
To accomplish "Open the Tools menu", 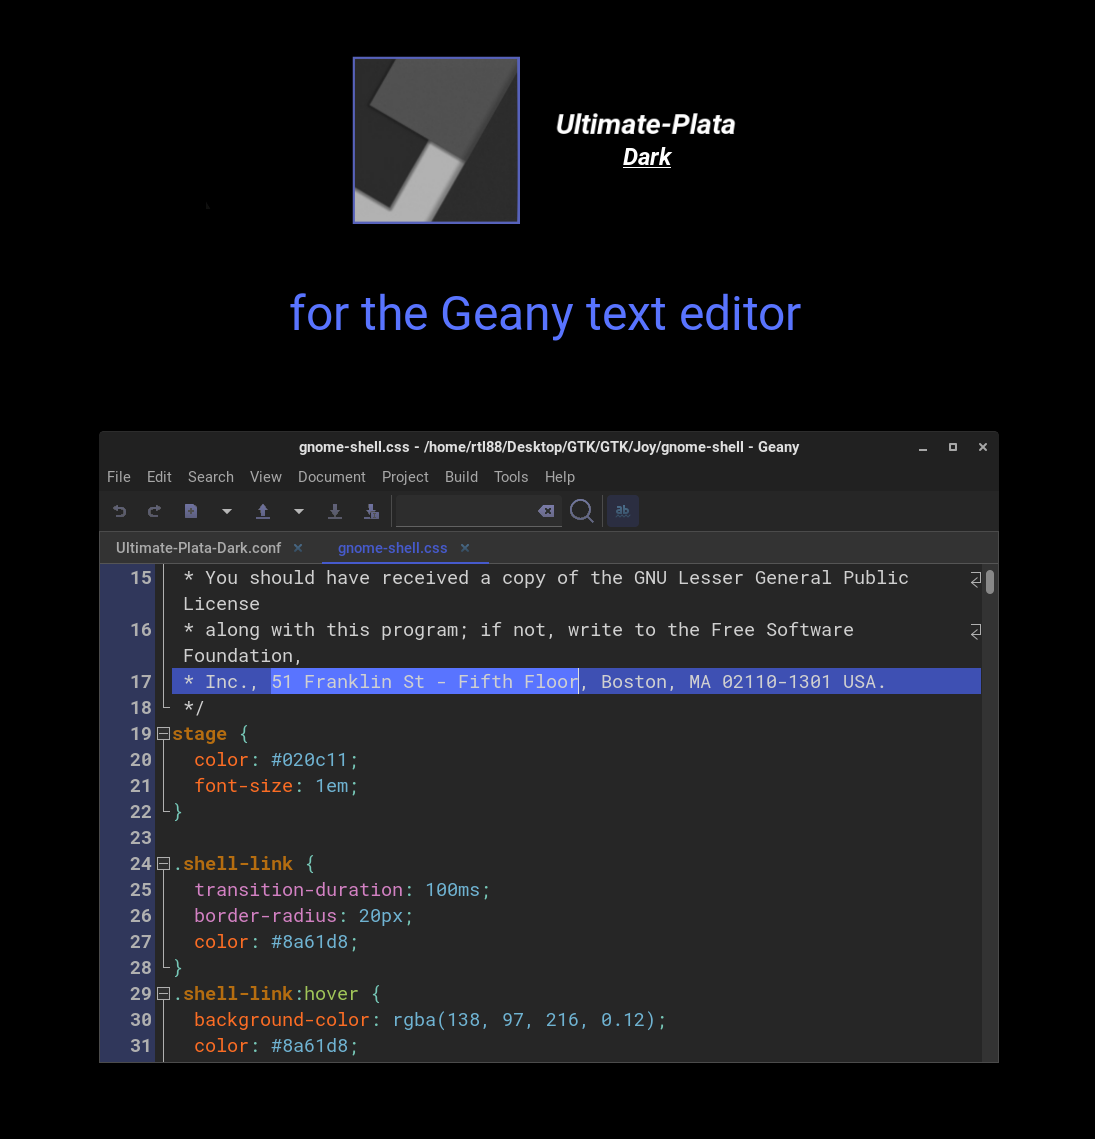I will (511, 477).
